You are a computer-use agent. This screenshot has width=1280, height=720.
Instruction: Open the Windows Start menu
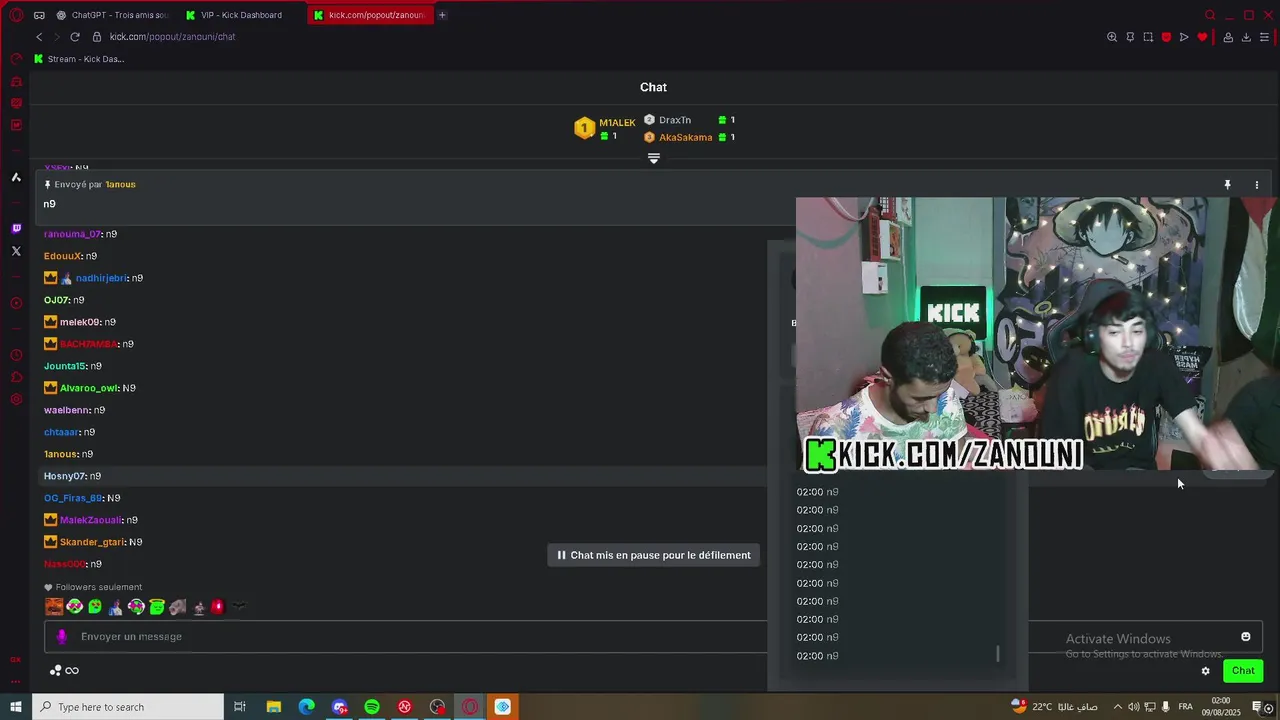click(15, 707)
